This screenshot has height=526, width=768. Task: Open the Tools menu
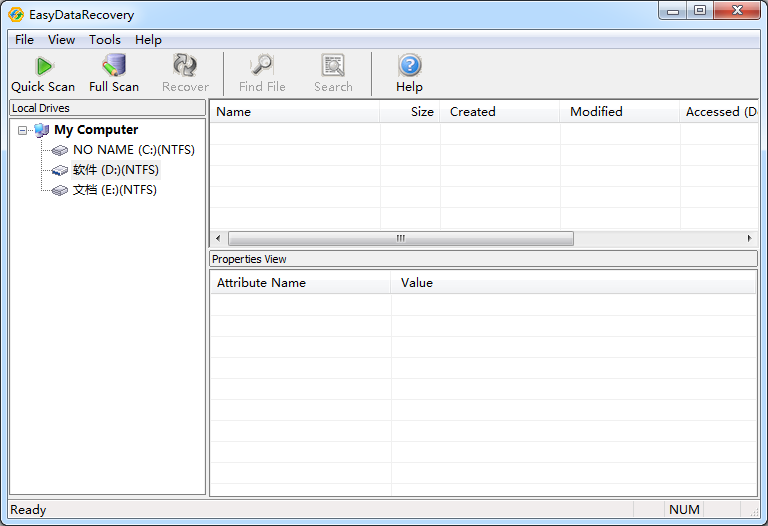(105, 40)
